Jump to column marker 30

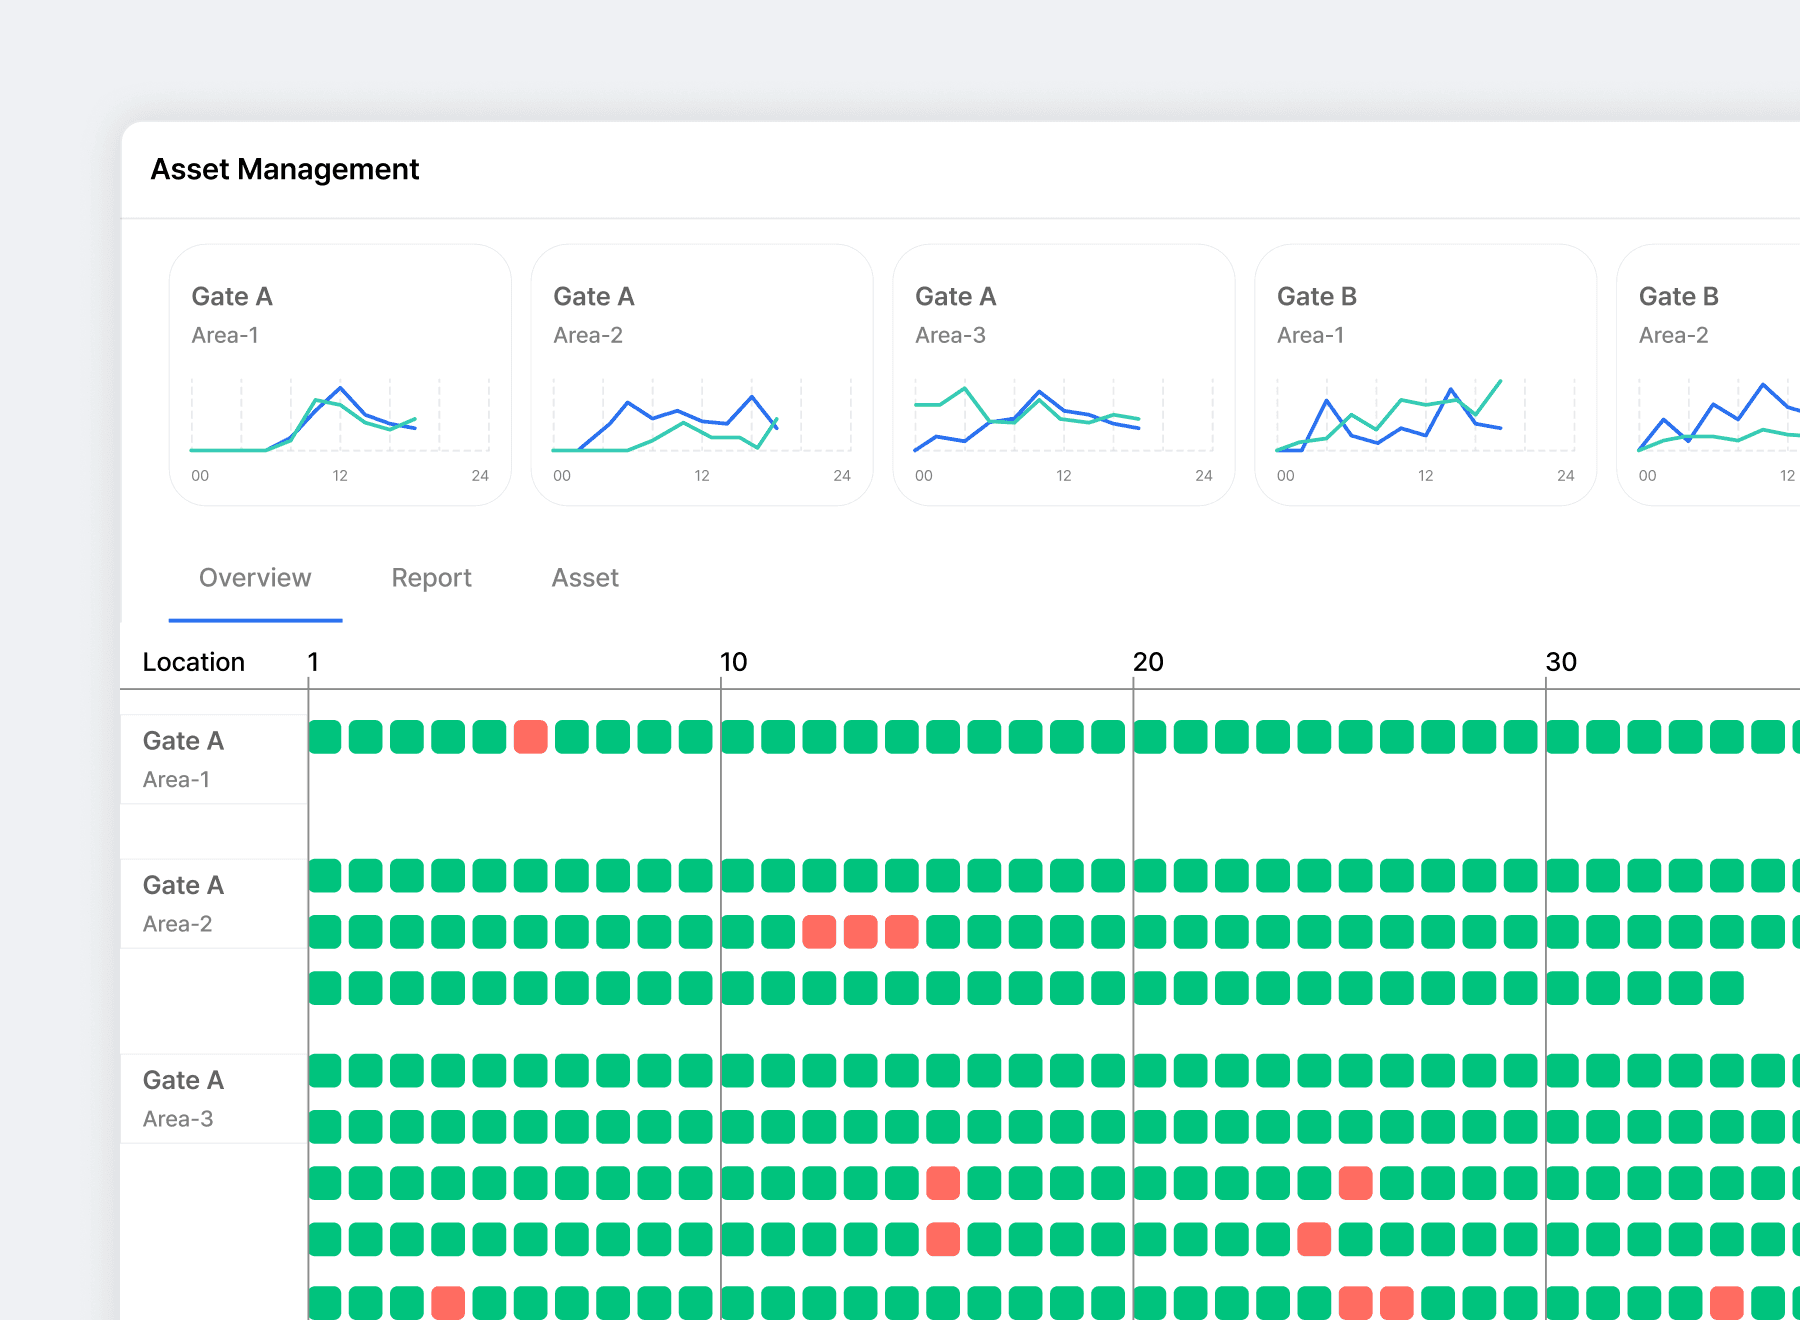point(1560,662)
